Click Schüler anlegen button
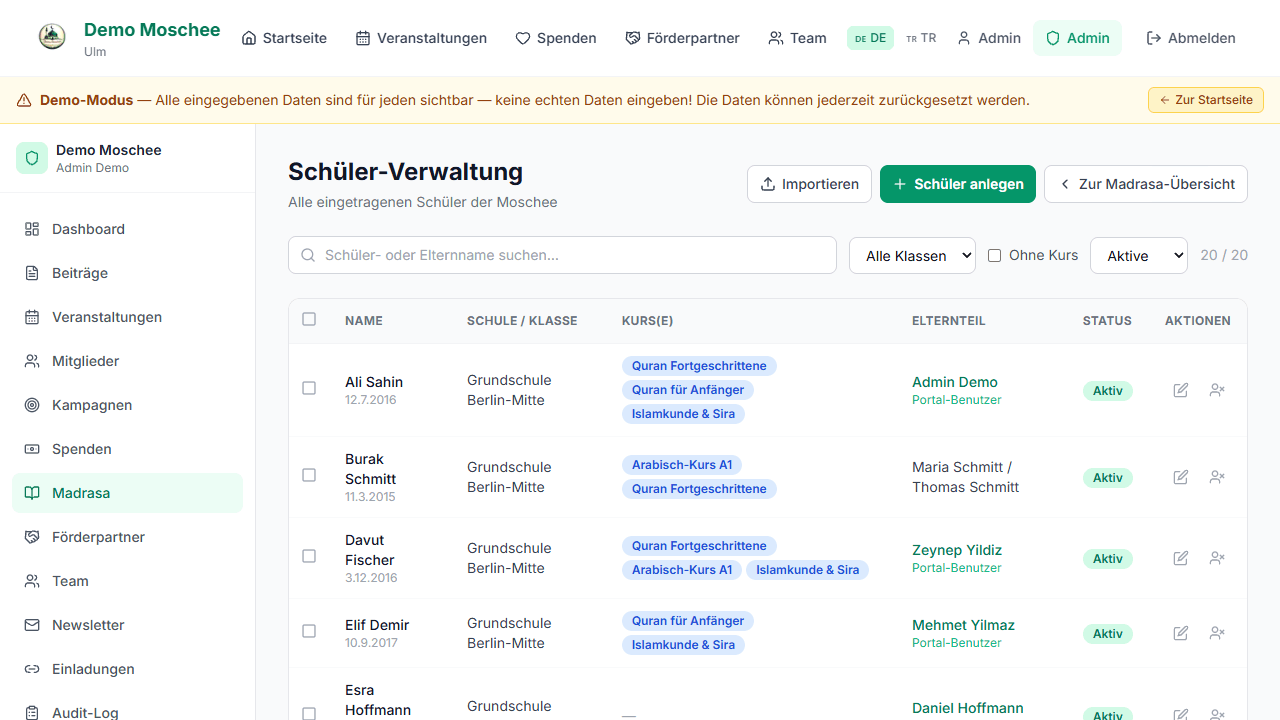This screenshot has height=720, width=1280. (958, 184)
